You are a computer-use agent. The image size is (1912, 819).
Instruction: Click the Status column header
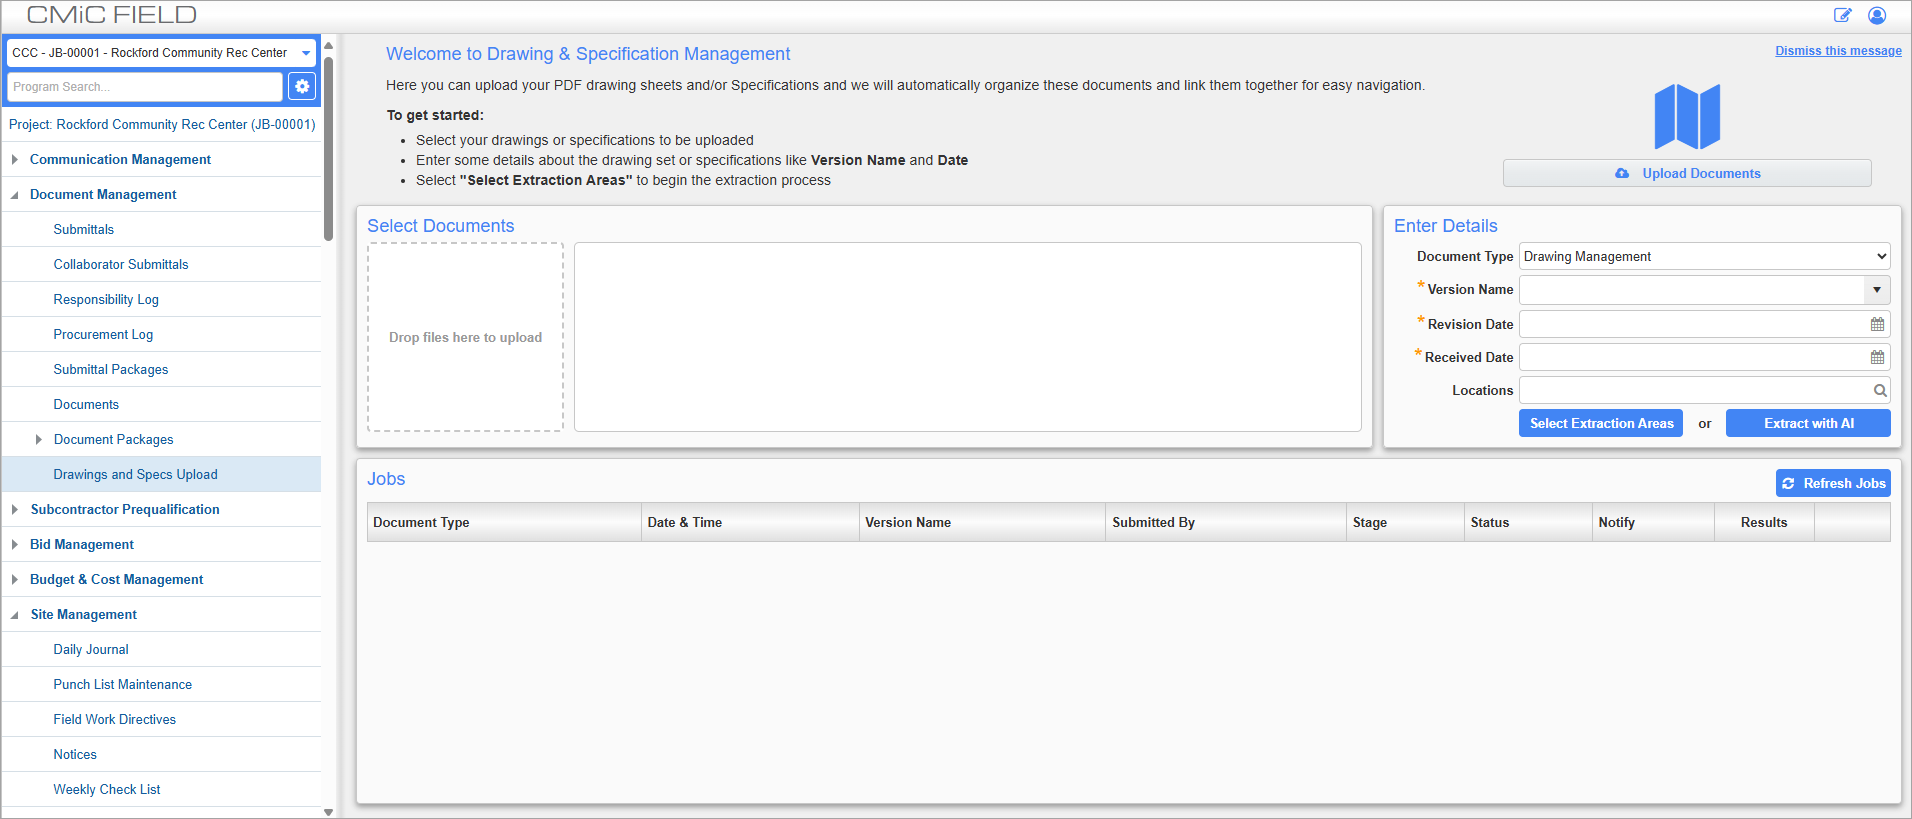pyautogui.click(x=1528, y=522)
